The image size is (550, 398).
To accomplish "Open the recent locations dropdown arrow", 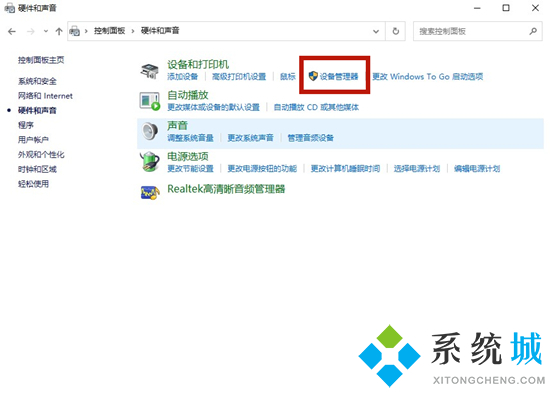I will (x=46, y=32).
